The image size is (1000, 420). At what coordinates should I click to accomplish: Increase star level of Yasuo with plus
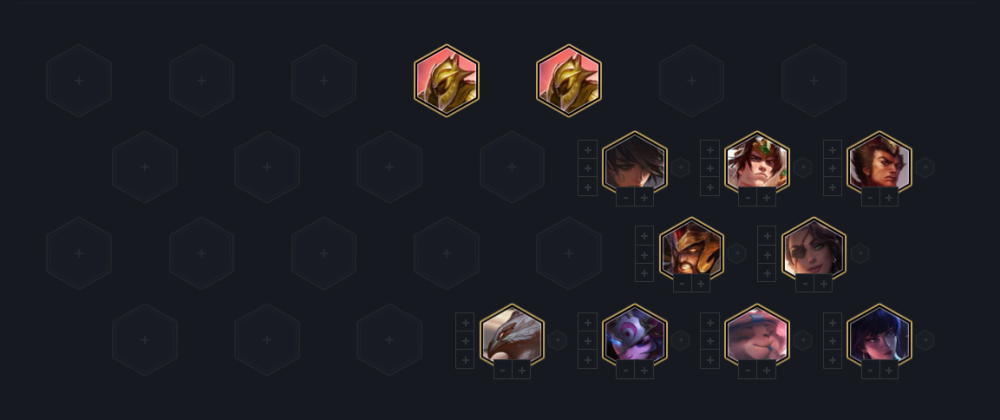coord(644,198)
